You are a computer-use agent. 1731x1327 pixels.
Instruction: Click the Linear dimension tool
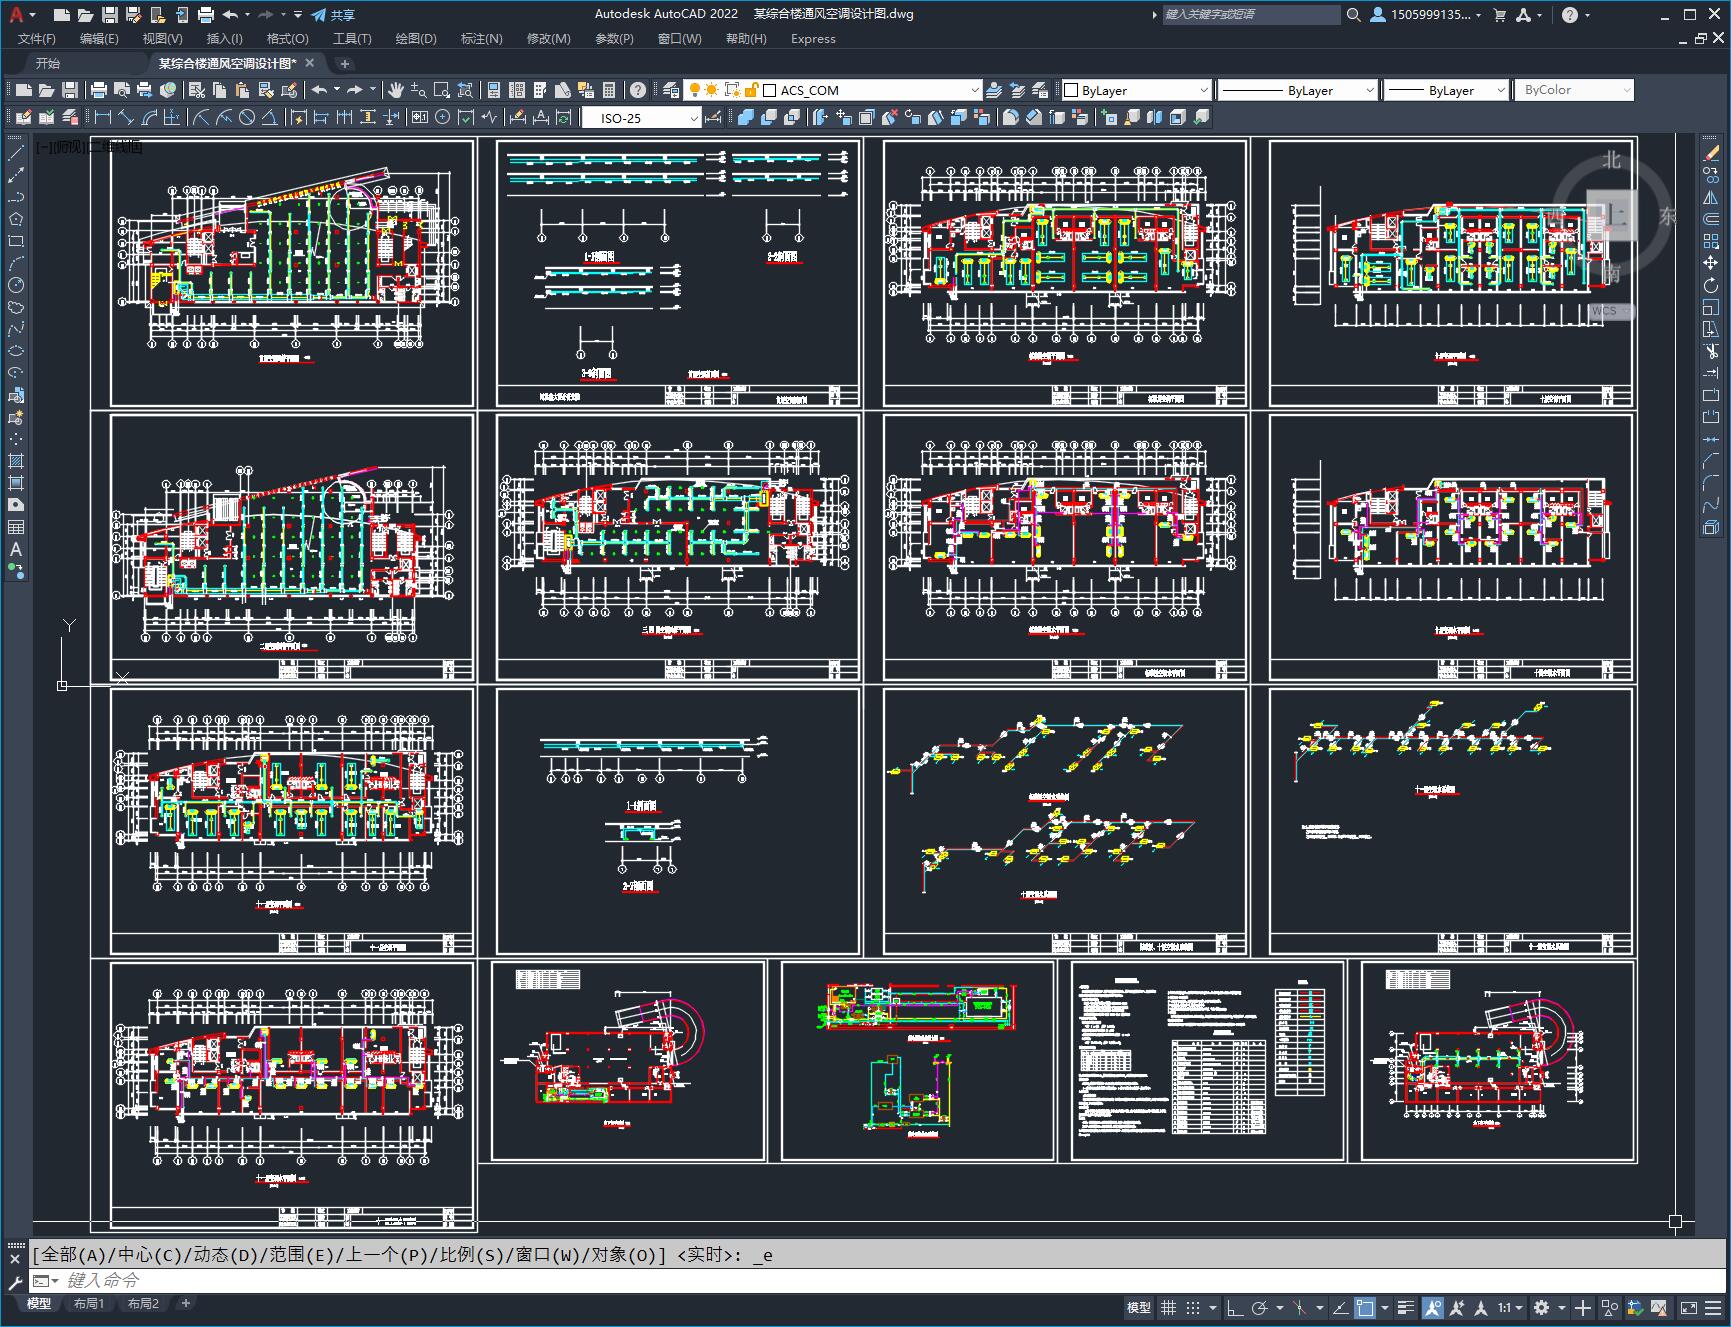[102, 117]
